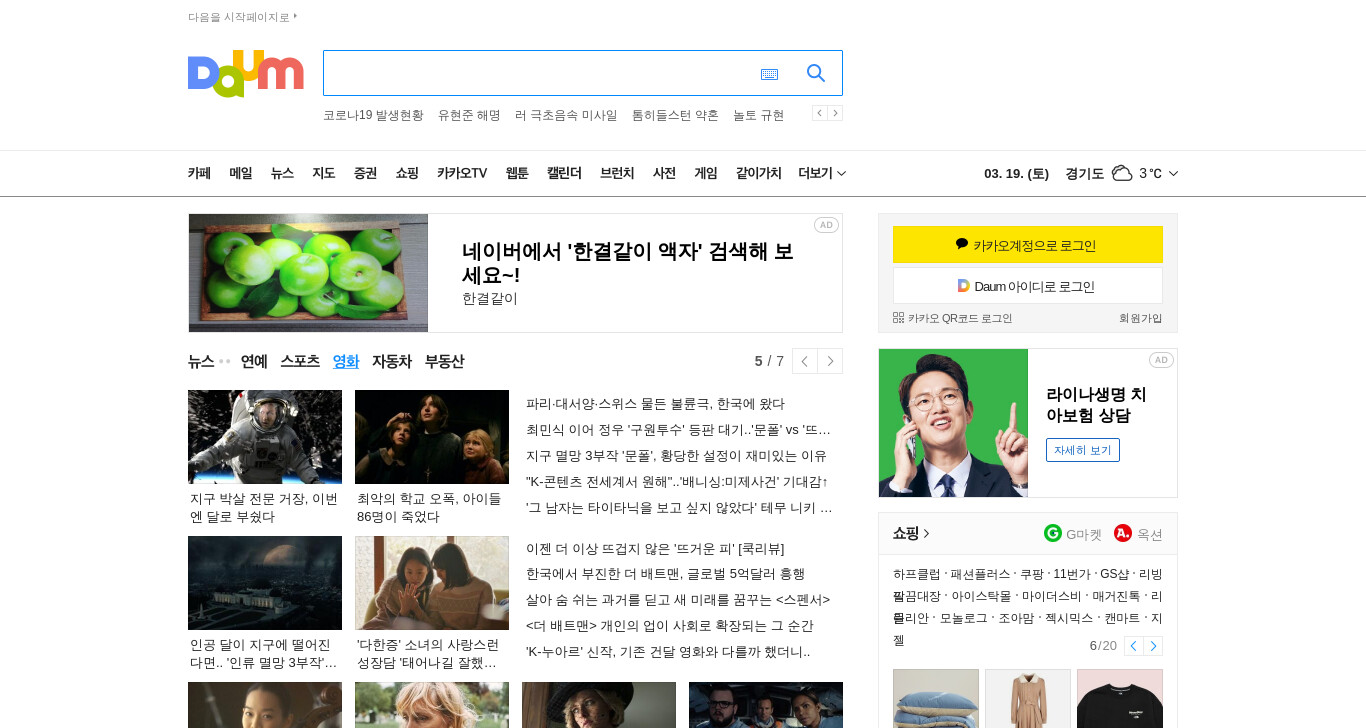Open 뉴스 in the service menu
Viewport: 1366px width, 728px height.
pyautogui.click(x=282, y=173)
